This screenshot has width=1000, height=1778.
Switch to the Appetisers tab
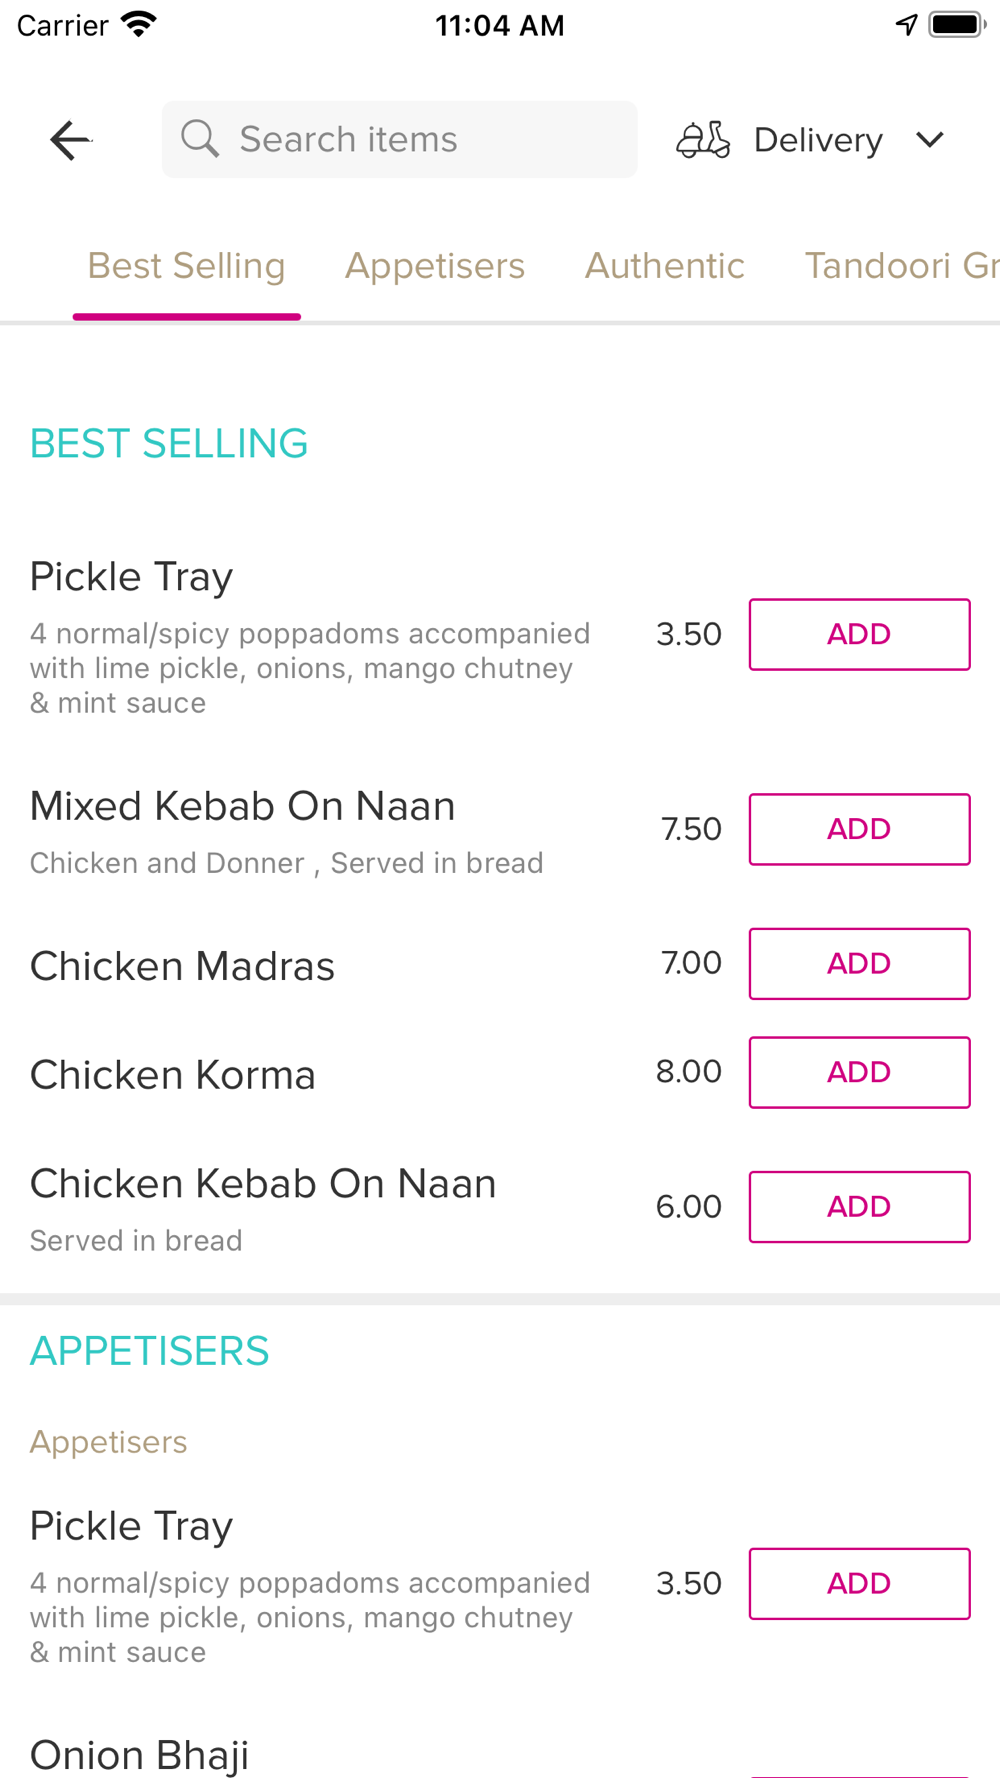(x=435, y=266)
